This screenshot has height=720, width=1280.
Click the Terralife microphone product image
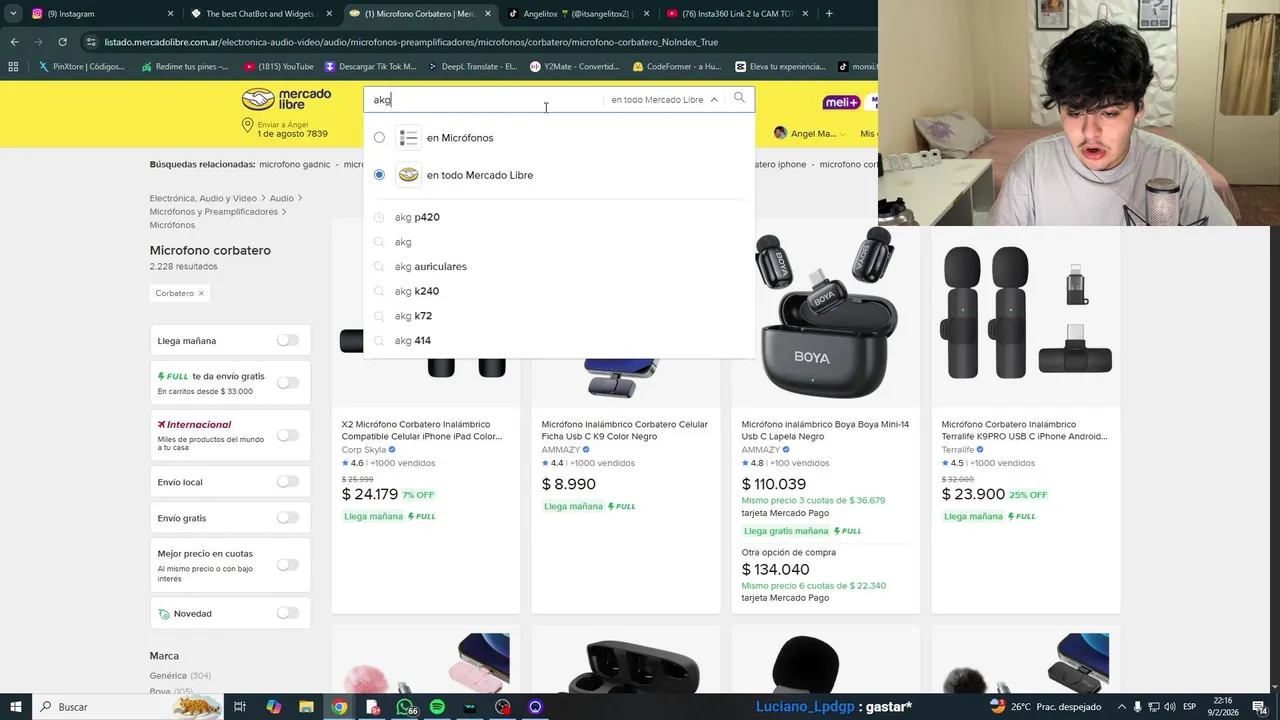(1026, 314)
